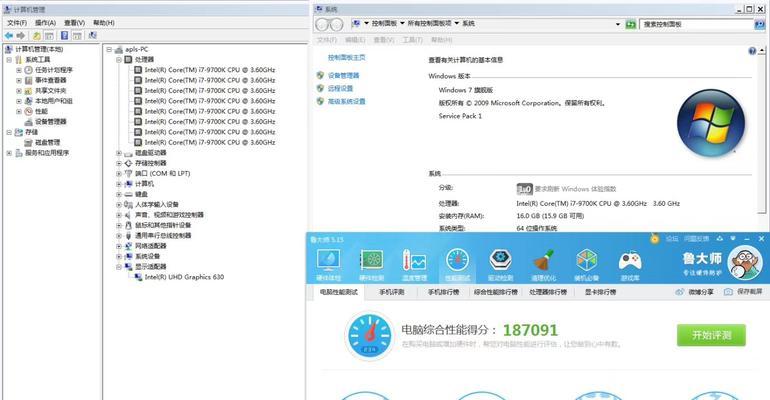Collapse the 处理器 device category

tap(119, 59)
